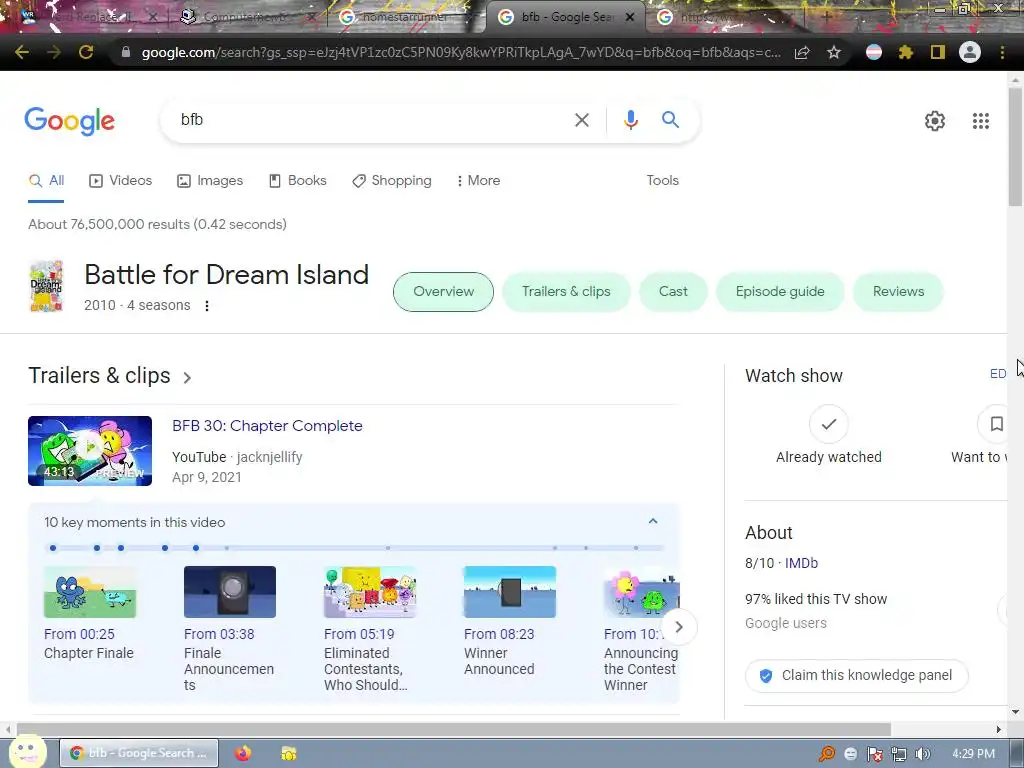Screen dimensions: 1024x768
Task: Select the Episode guide chip
Action: pos(780,291)
